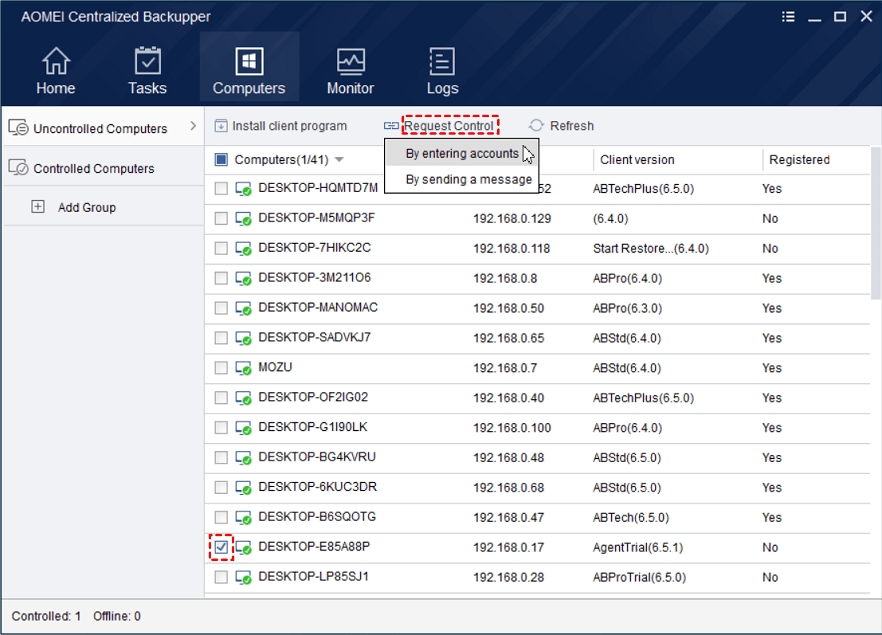The height and width of the screenshot is (635, 882).
Task: Expand Uncontrolled Computers with the chevron
Action: tap(193, 126)
